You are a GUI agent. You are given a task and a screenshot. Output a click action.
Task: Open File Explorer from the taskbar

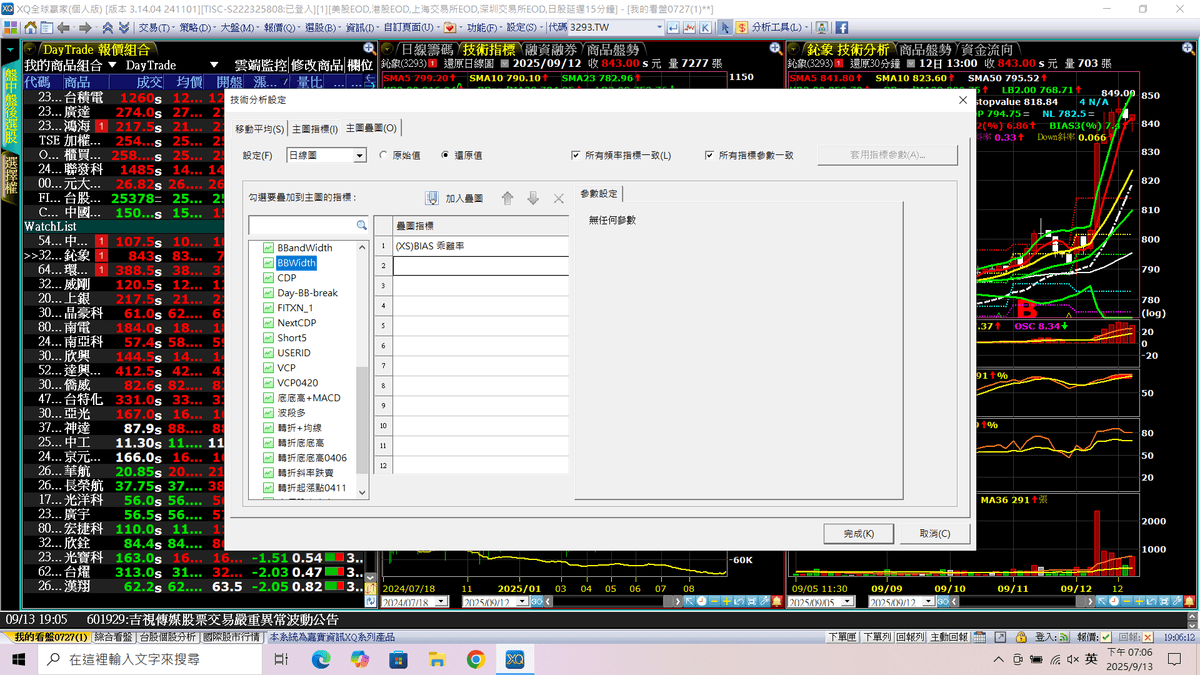[x=437, y=659]
